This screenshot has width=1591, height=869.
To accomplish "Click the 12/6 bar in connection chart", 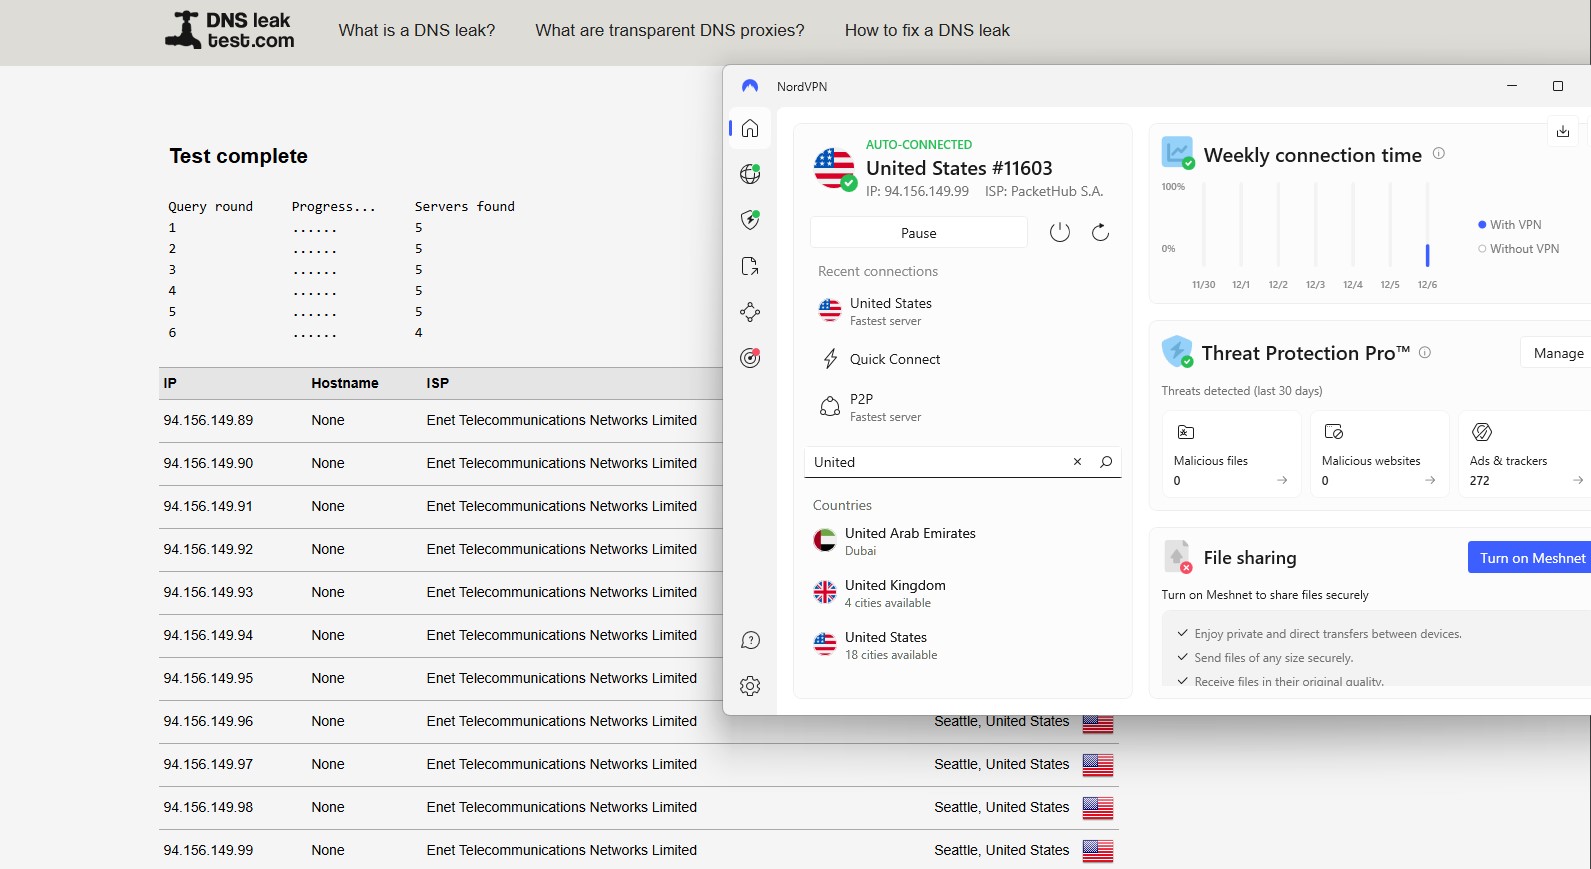I will tap(1427, 255).
